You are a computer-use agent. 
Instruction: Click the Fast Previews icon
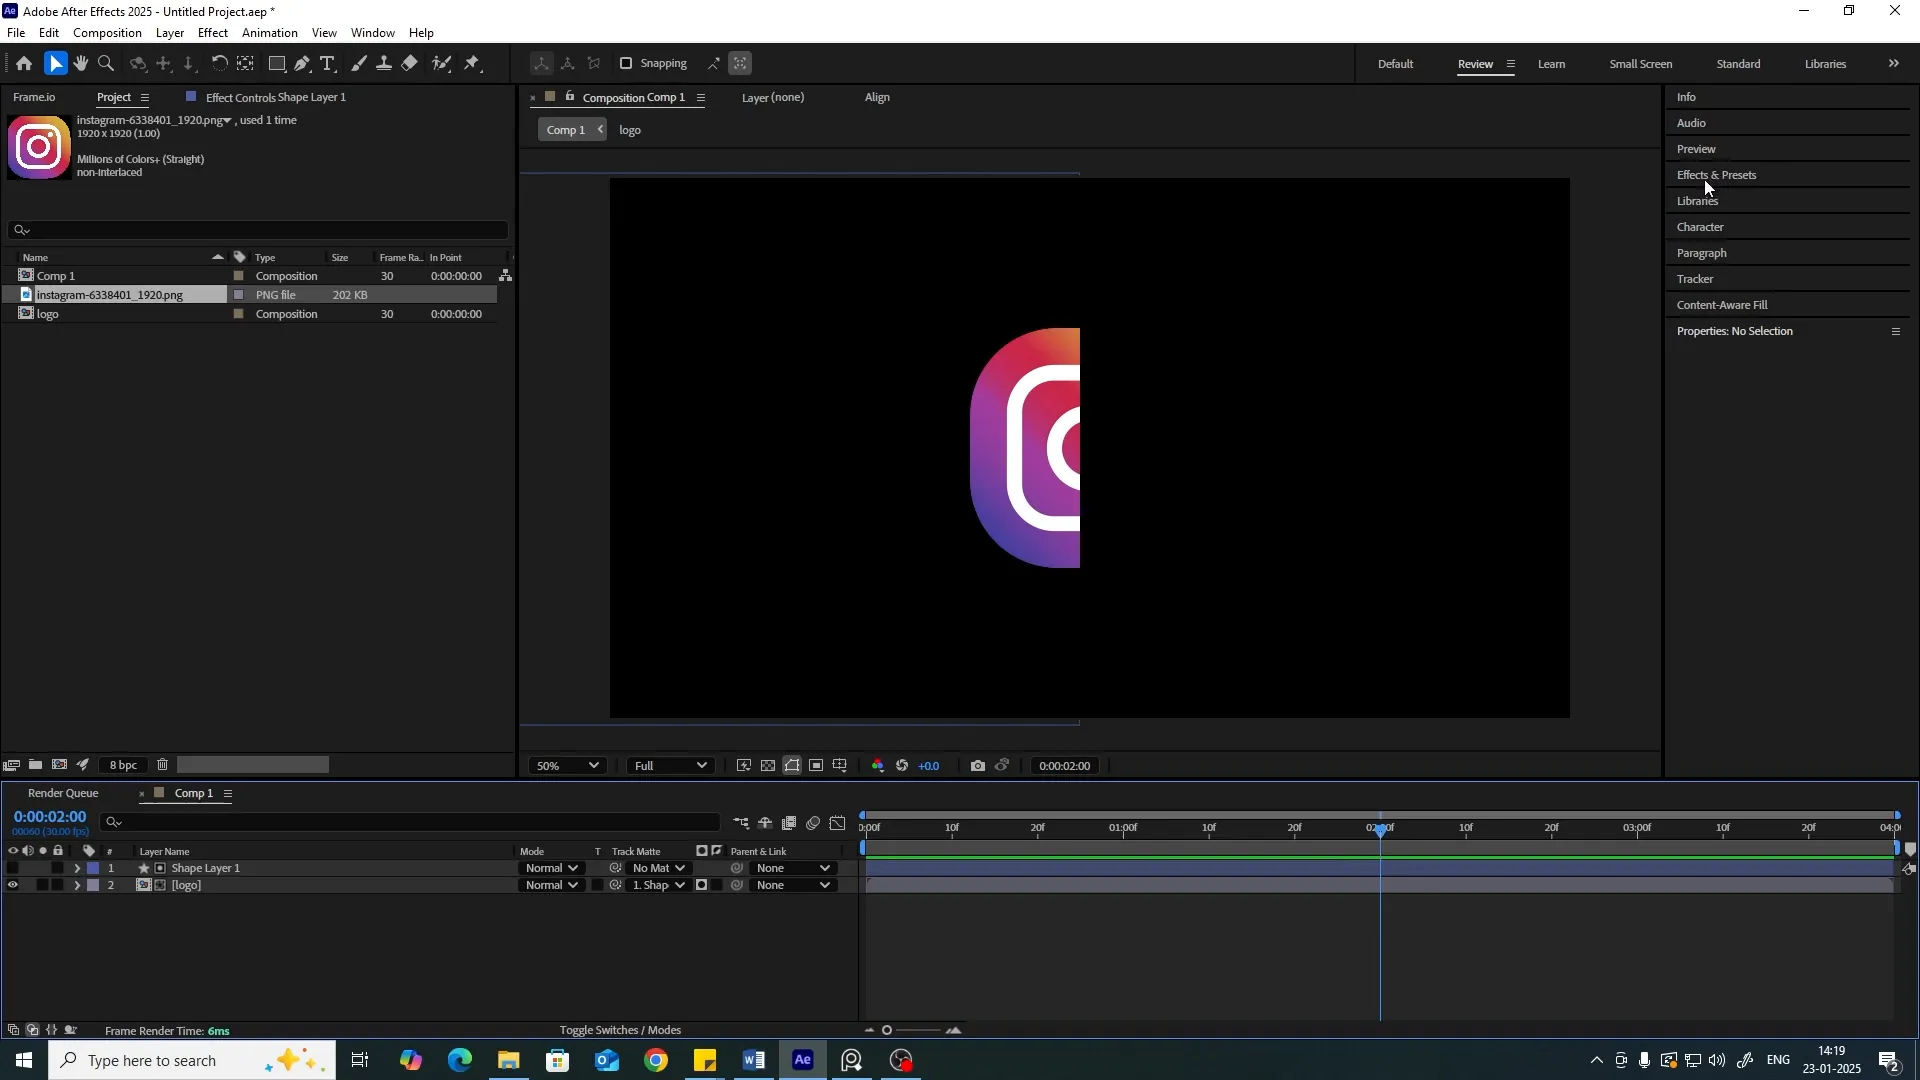click(x=744, y=766)
